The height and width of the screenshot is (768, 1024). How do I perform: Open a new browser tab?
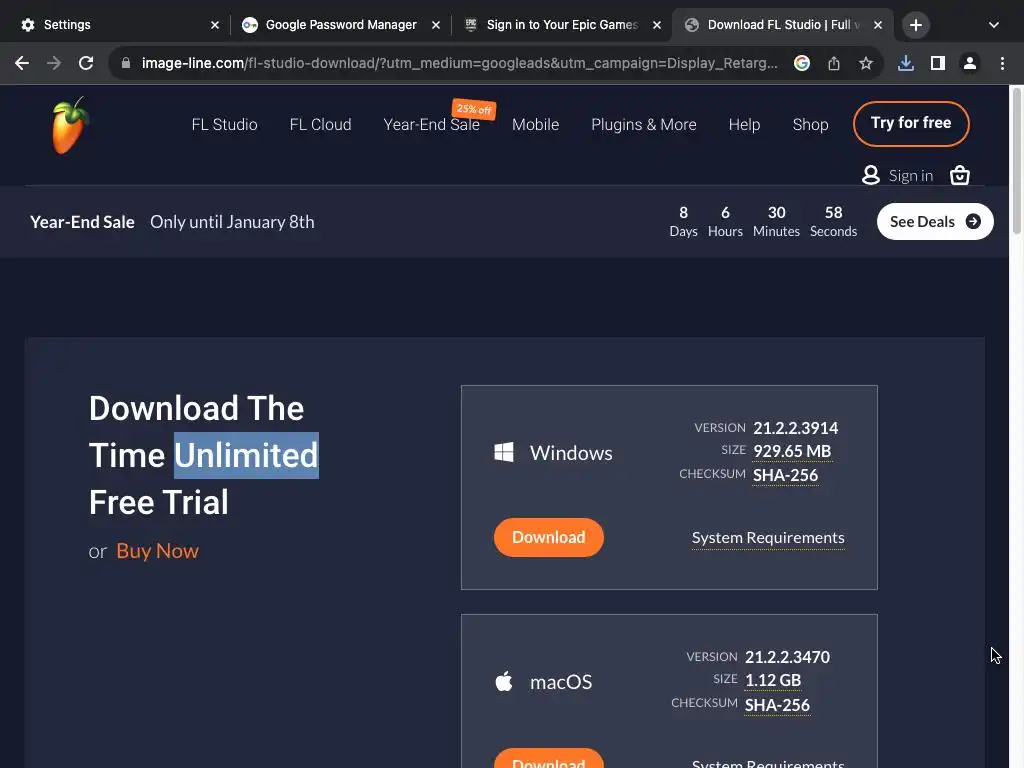coord(916,25)
